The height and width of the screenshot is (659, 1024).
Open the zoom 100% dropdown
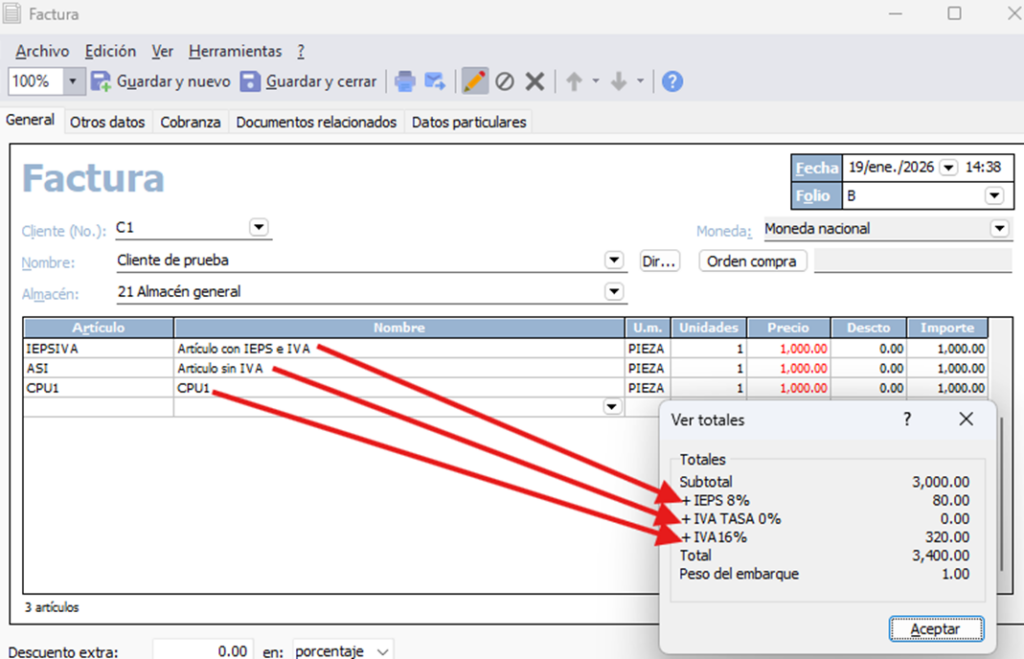point(74,81)
